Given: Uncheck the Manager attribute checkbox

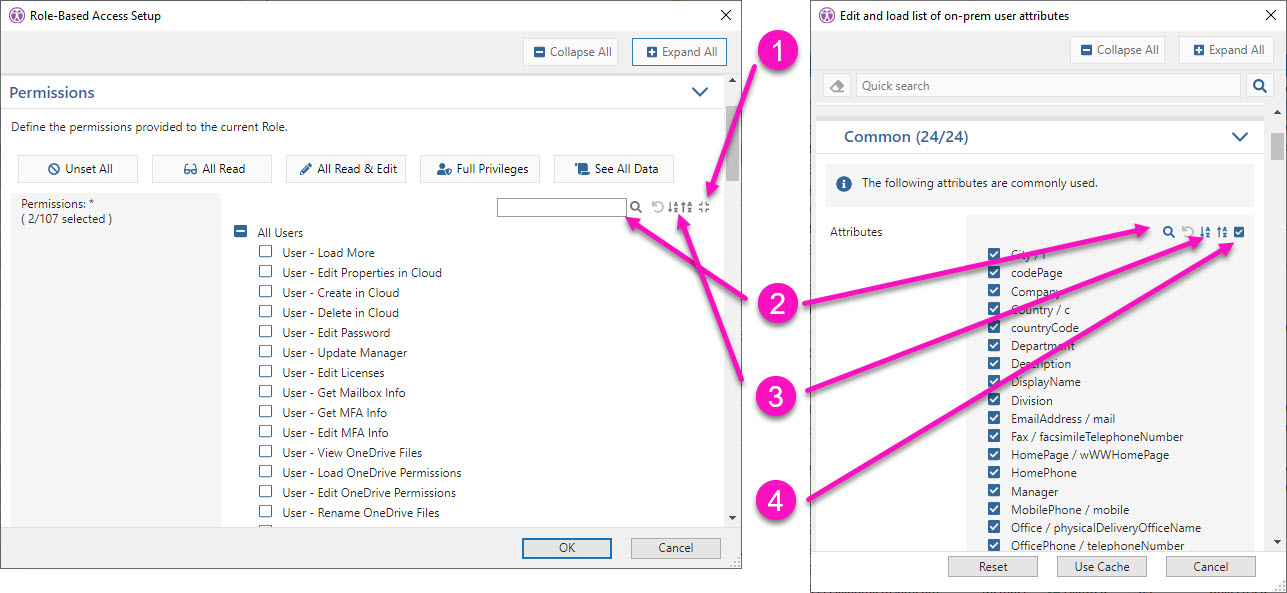Looking at the screenshot, I should (x=993, y=491).
